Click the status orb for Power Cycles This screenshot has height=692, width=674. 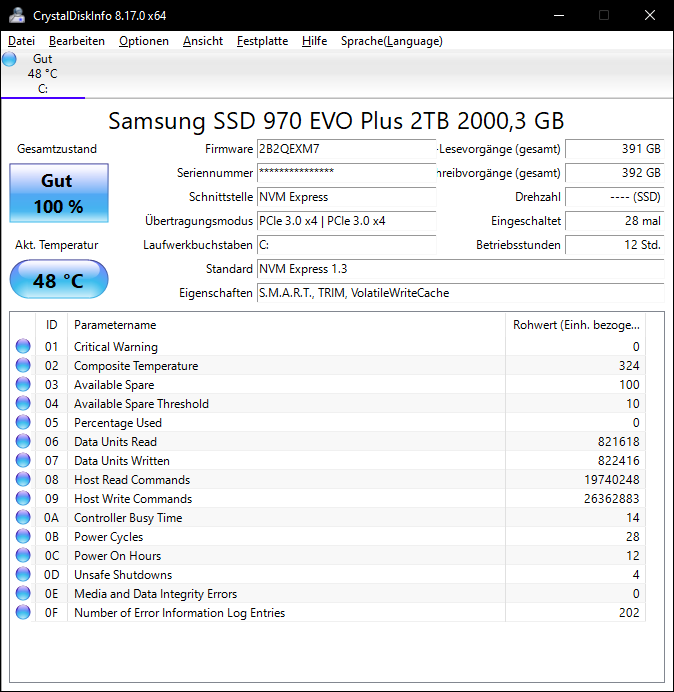[23, 536]
